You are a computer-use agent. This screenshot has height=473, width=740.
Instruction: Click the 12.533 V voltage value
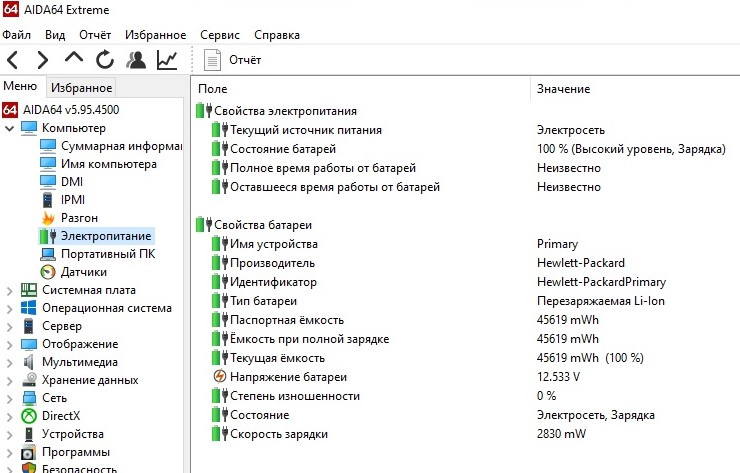click(558, 377)
